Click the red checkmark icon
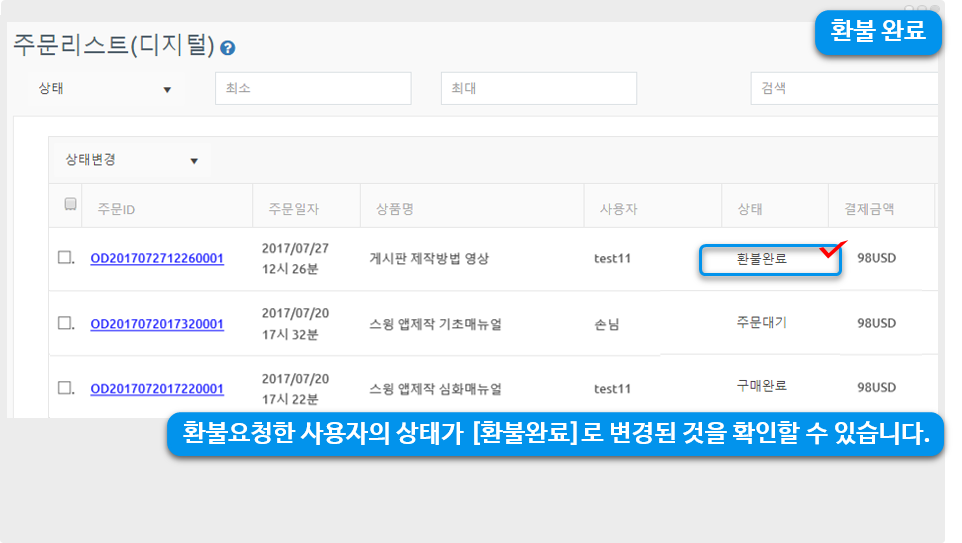The image size is (962, 543). (x=832, y=249)
